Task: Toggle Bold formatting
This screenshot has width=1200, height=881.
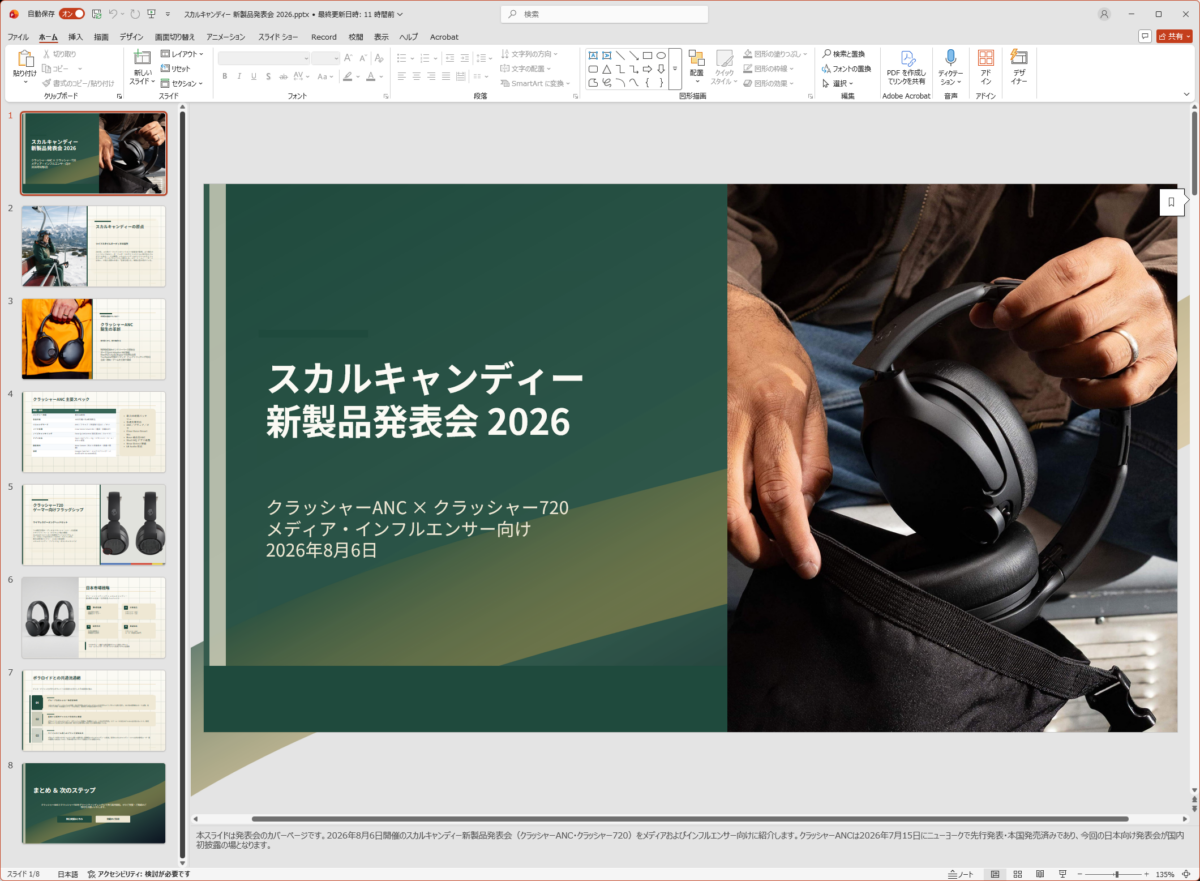Action: 225,76
